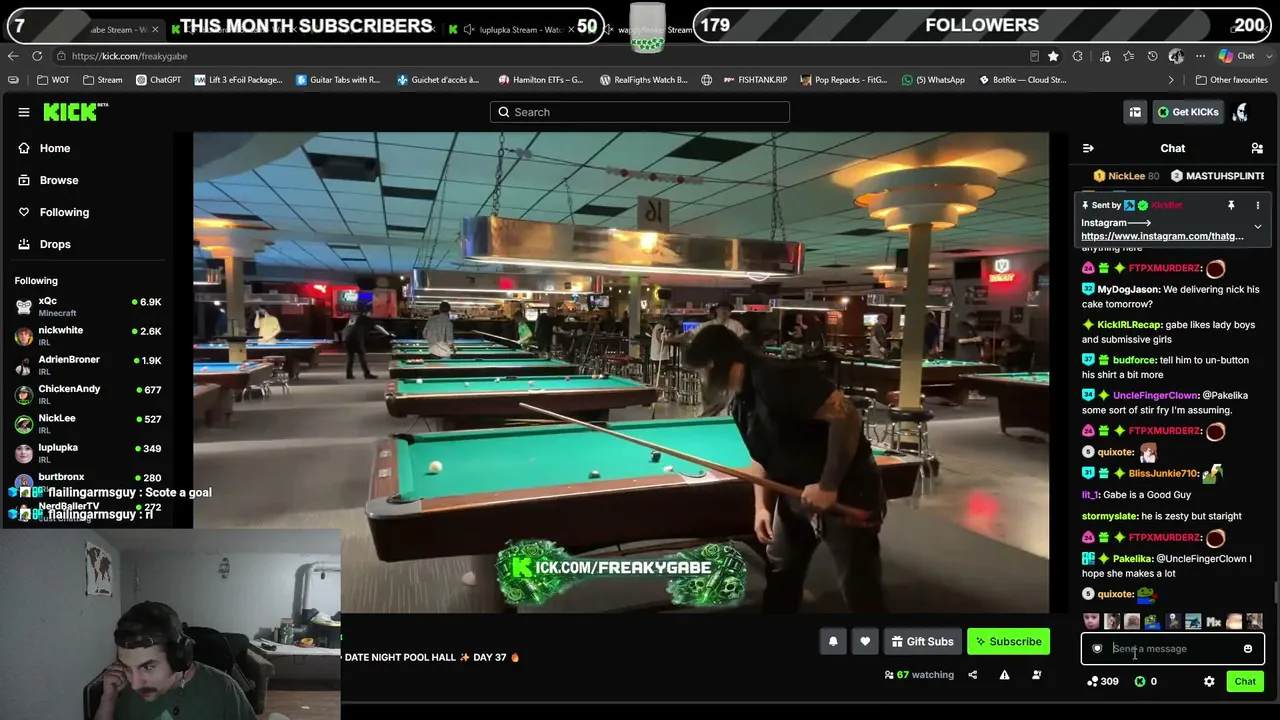The width and height of the screenshot is (1280, 720).
Task: Click username UncleFingerClown in chat
Action: 1155,395
